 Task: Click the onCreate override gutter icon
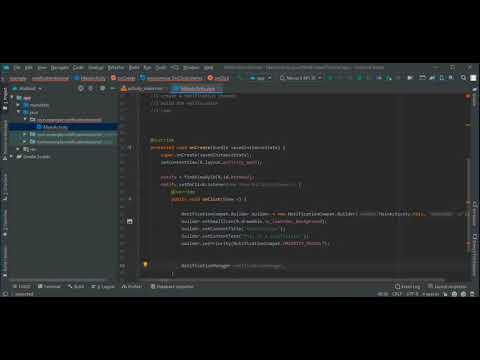[130, 148]
